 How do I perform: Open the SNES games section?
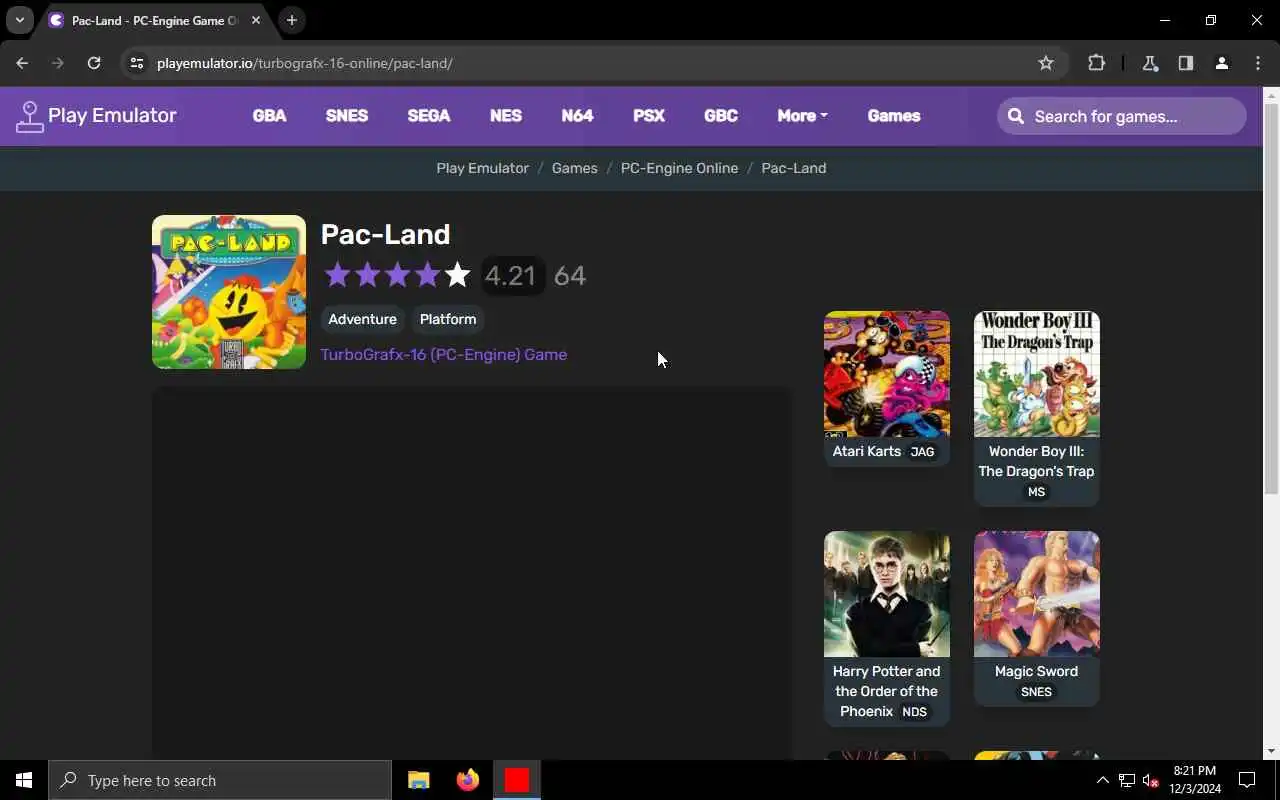(x=347, y=116)
